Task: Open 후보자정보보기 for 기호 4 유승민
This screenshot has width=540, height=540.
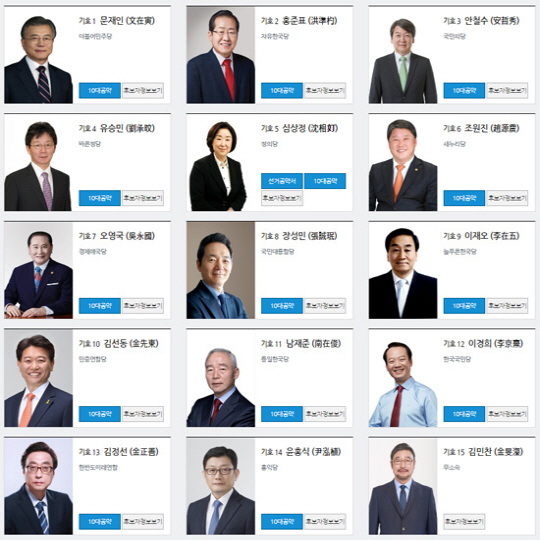Action: (x=143, y=198)
